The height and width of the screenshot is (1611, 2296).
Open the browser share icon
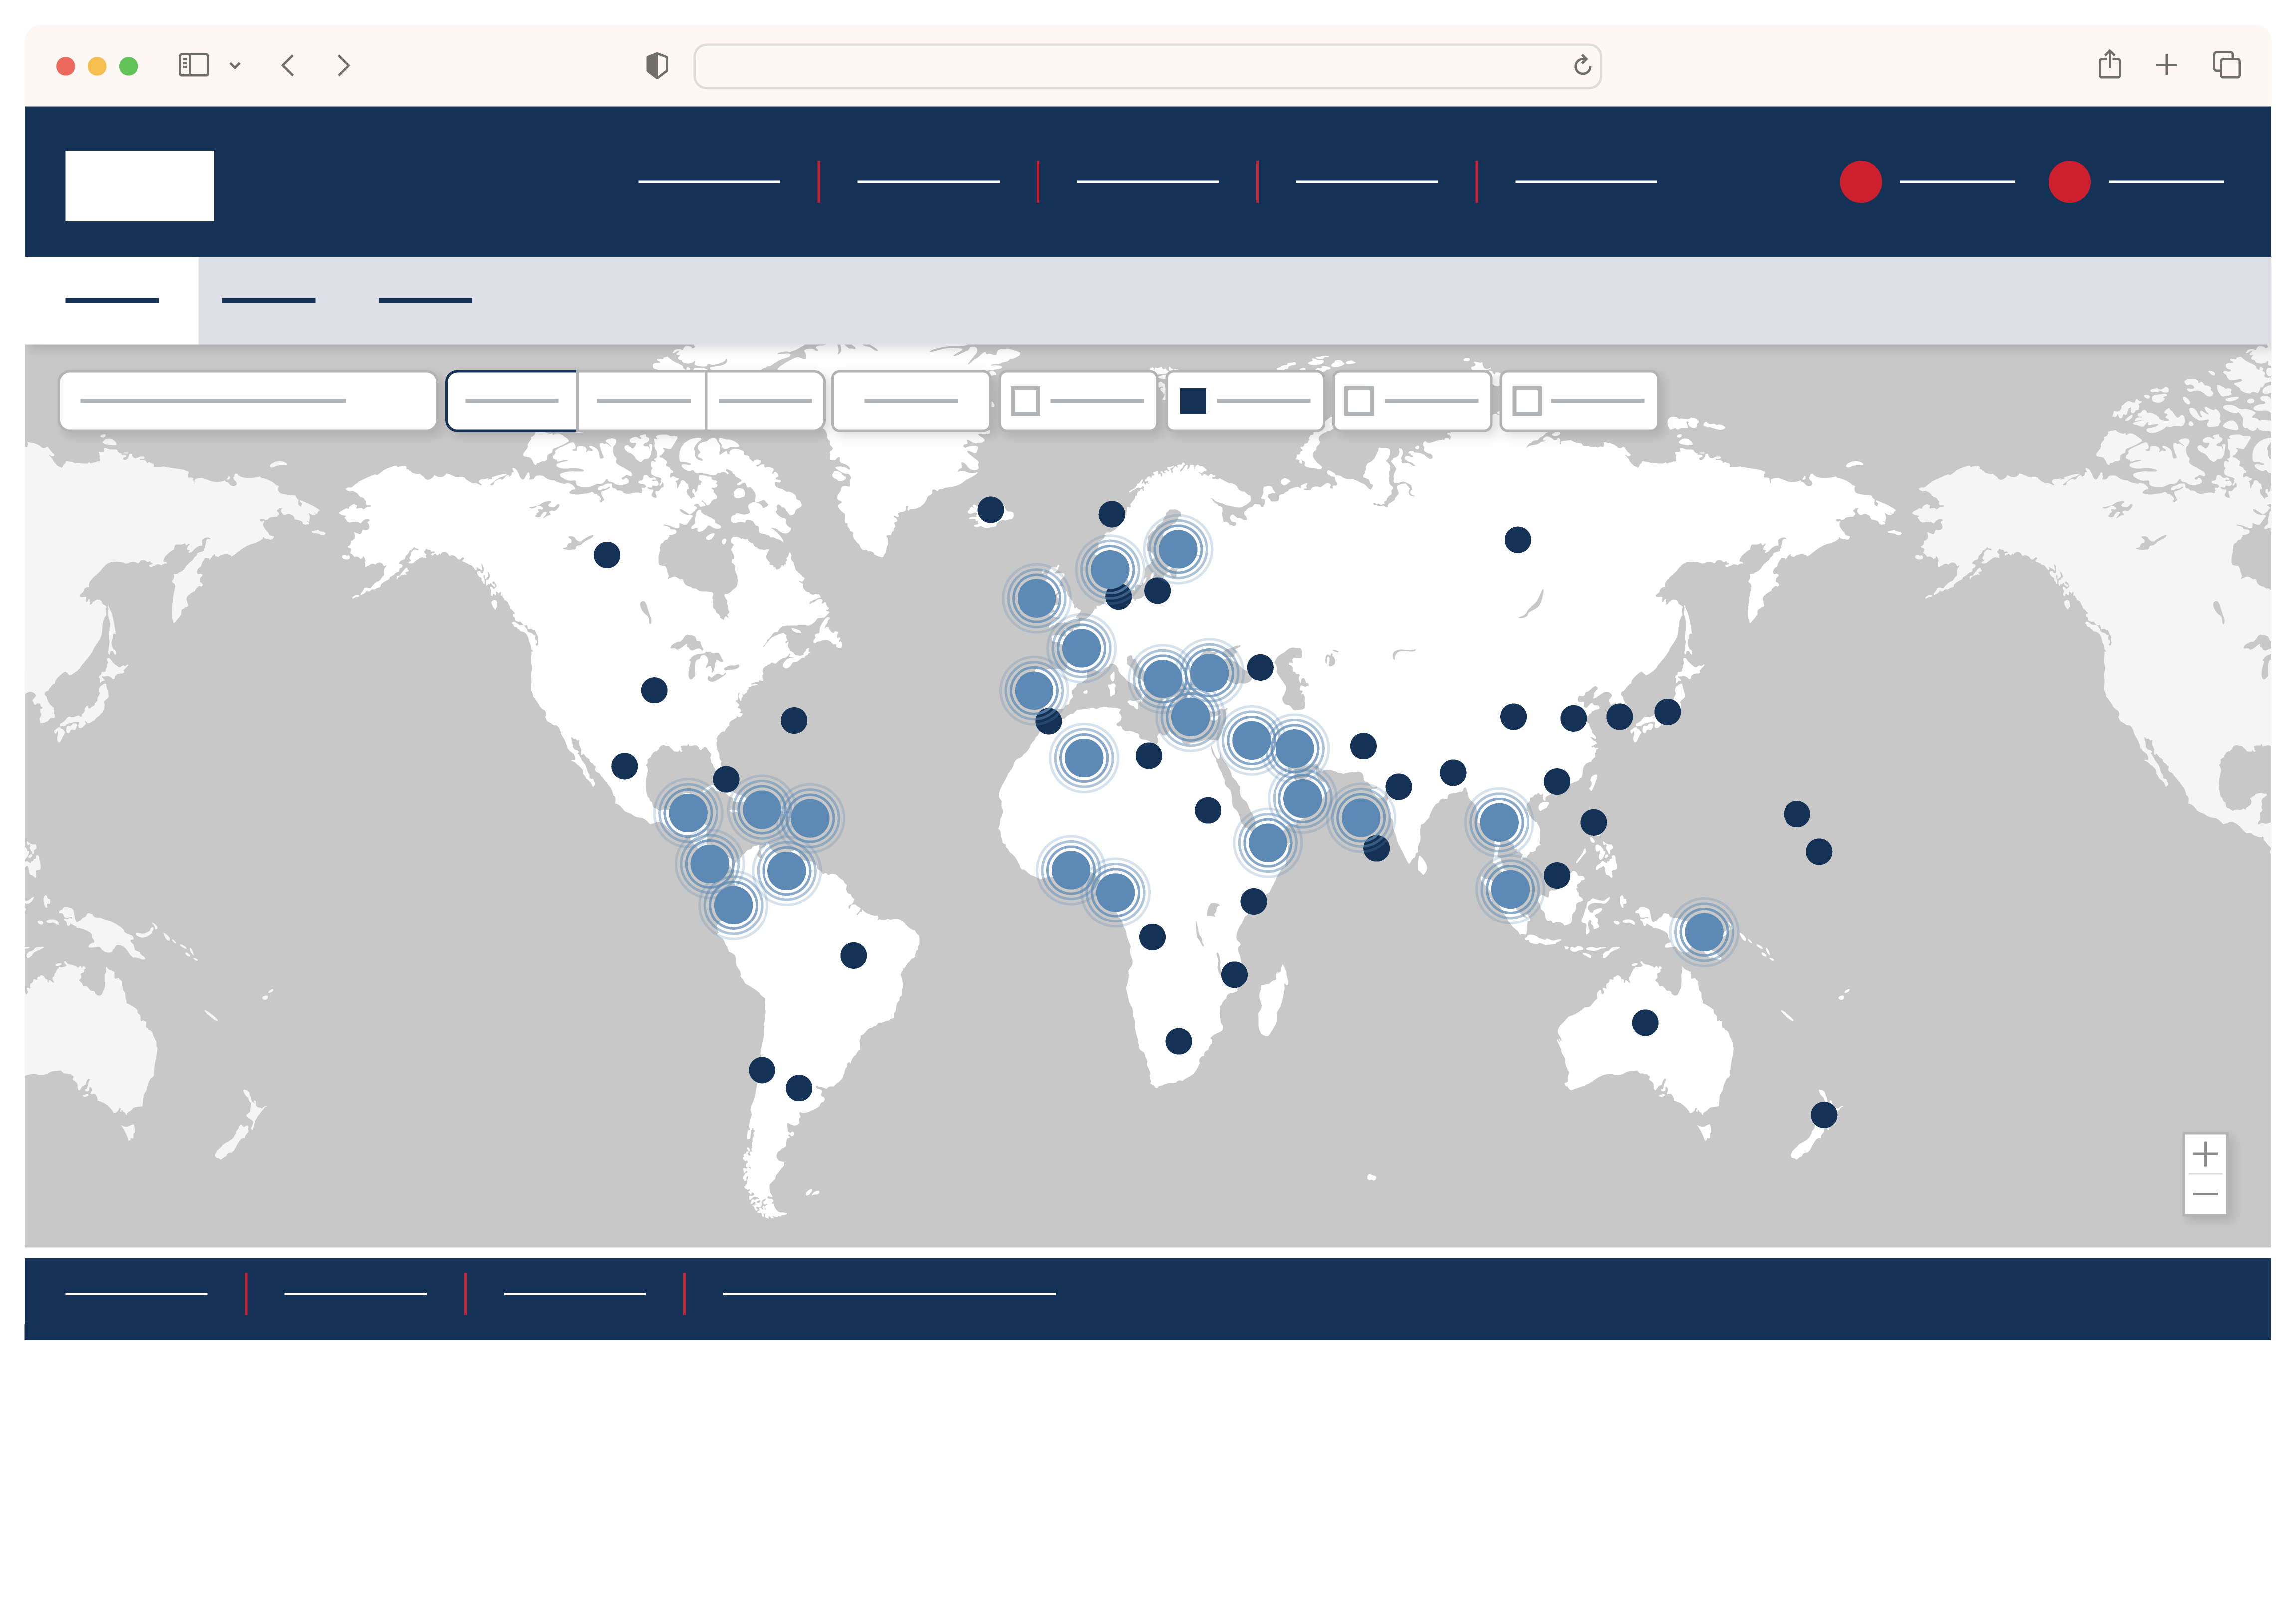coord(2110,65)
